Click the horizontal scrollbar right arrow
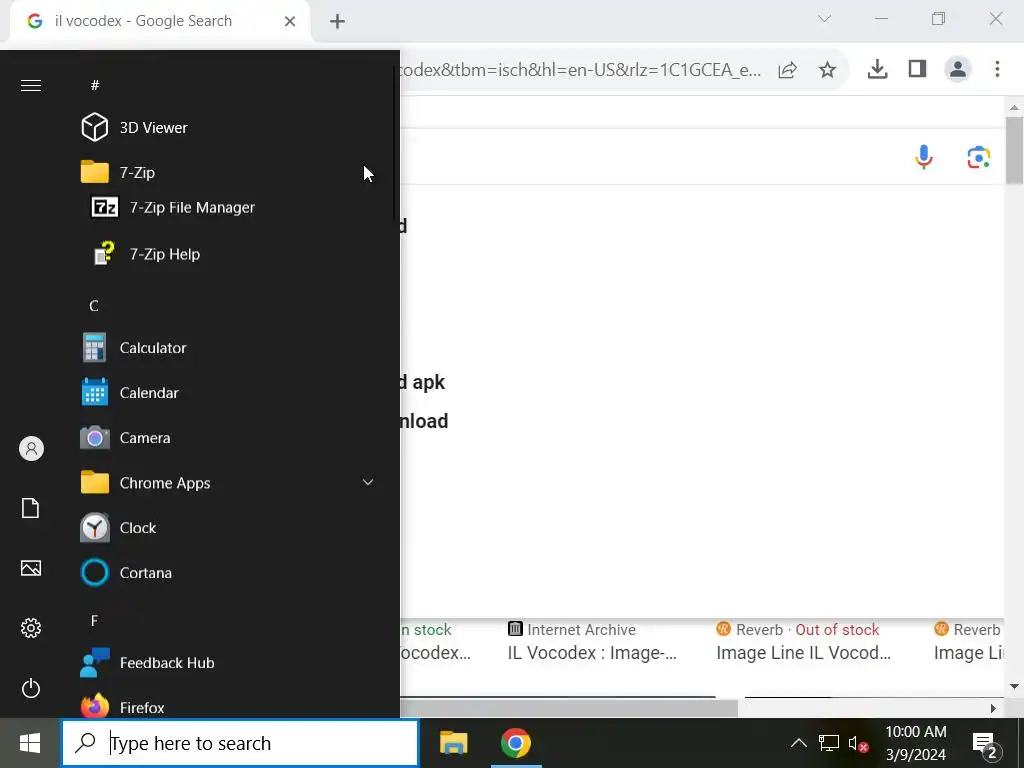The height and width of the screenshot is (768, 1024). click(993, 708)
